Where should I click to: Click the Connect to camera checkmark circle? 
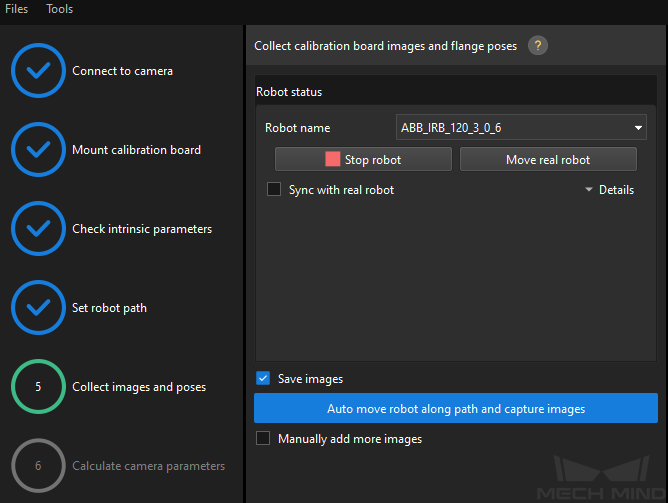38,71
